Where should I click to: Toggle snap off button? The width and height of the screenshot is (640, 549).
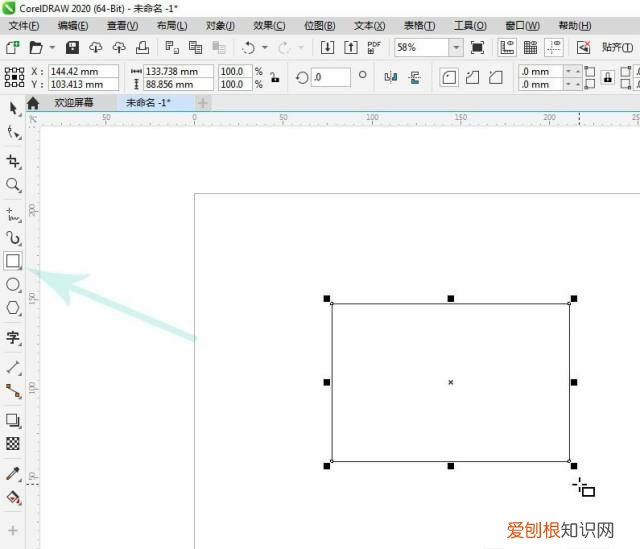(x=584, y=47)
